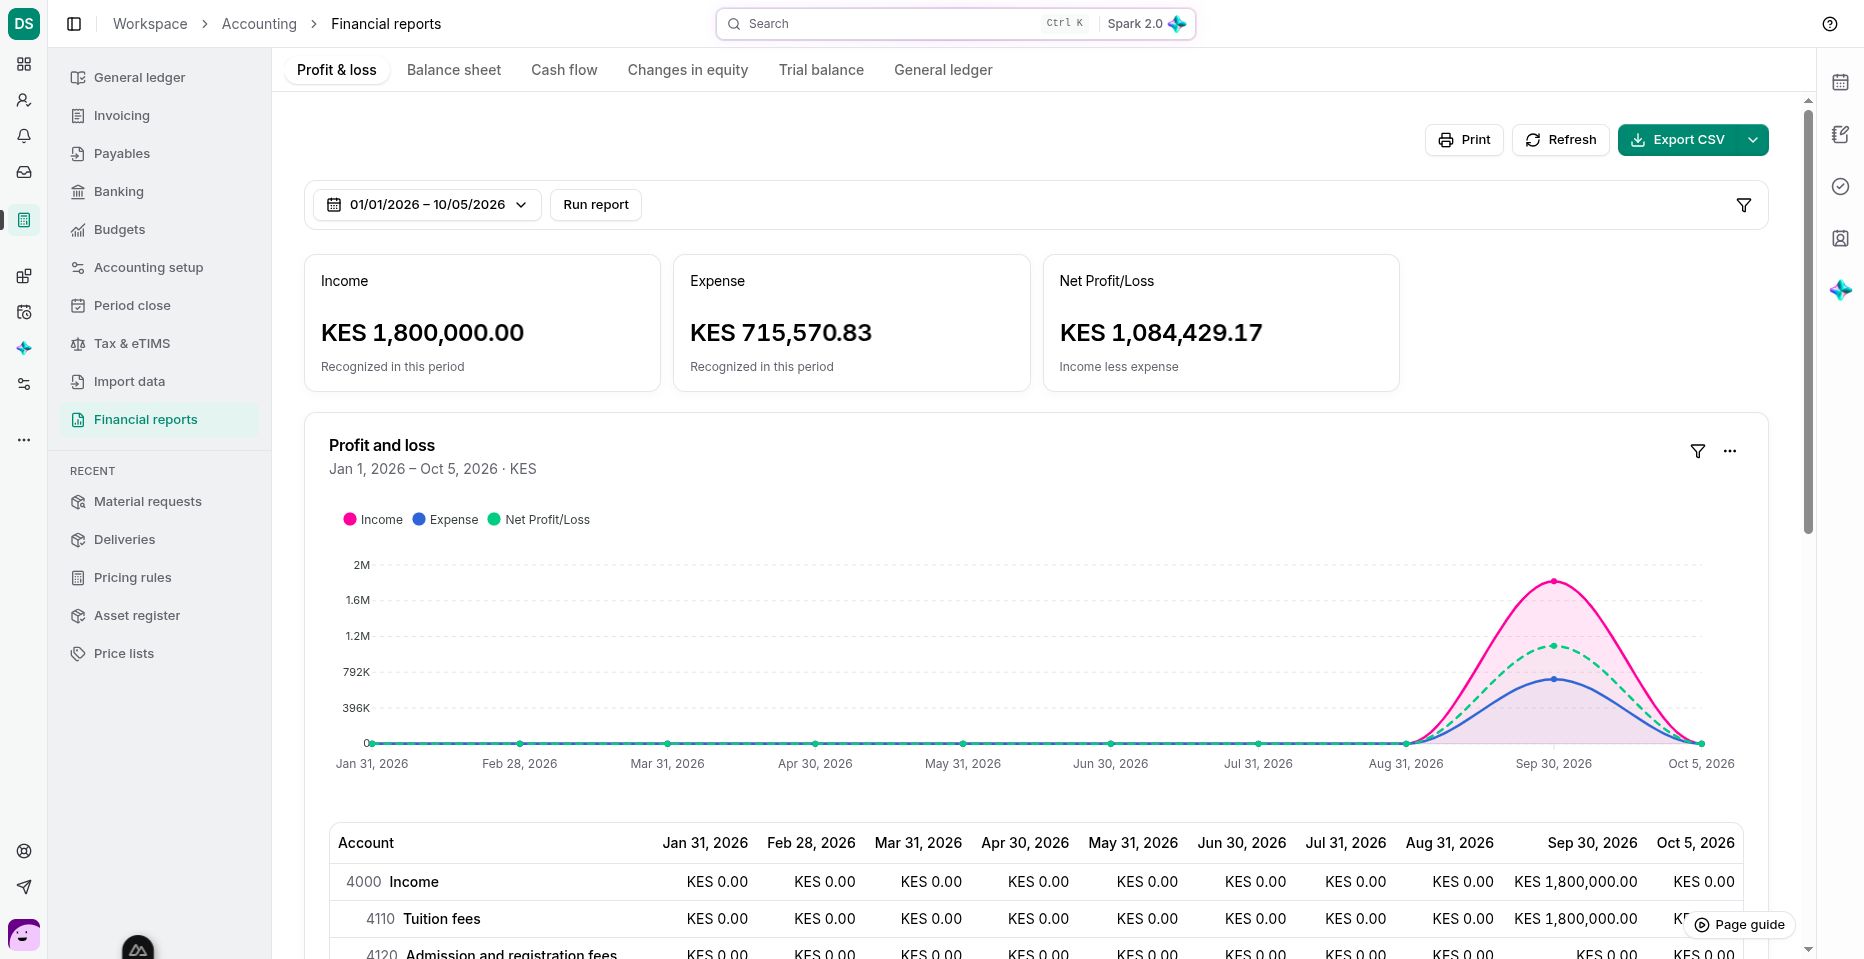
Task: Click the Profit and loss chart filter icon
Action: [x=1698, y=451]
